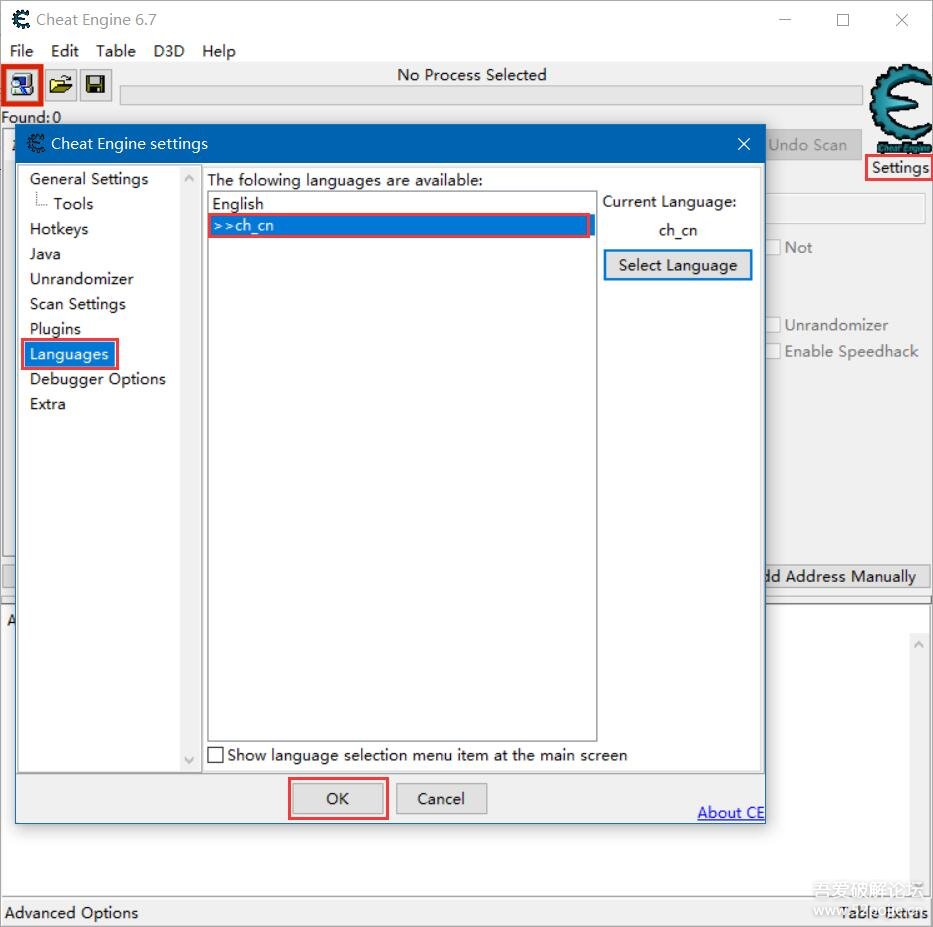
Task: Select Extra settings category
Action: (x=48, y=404)
